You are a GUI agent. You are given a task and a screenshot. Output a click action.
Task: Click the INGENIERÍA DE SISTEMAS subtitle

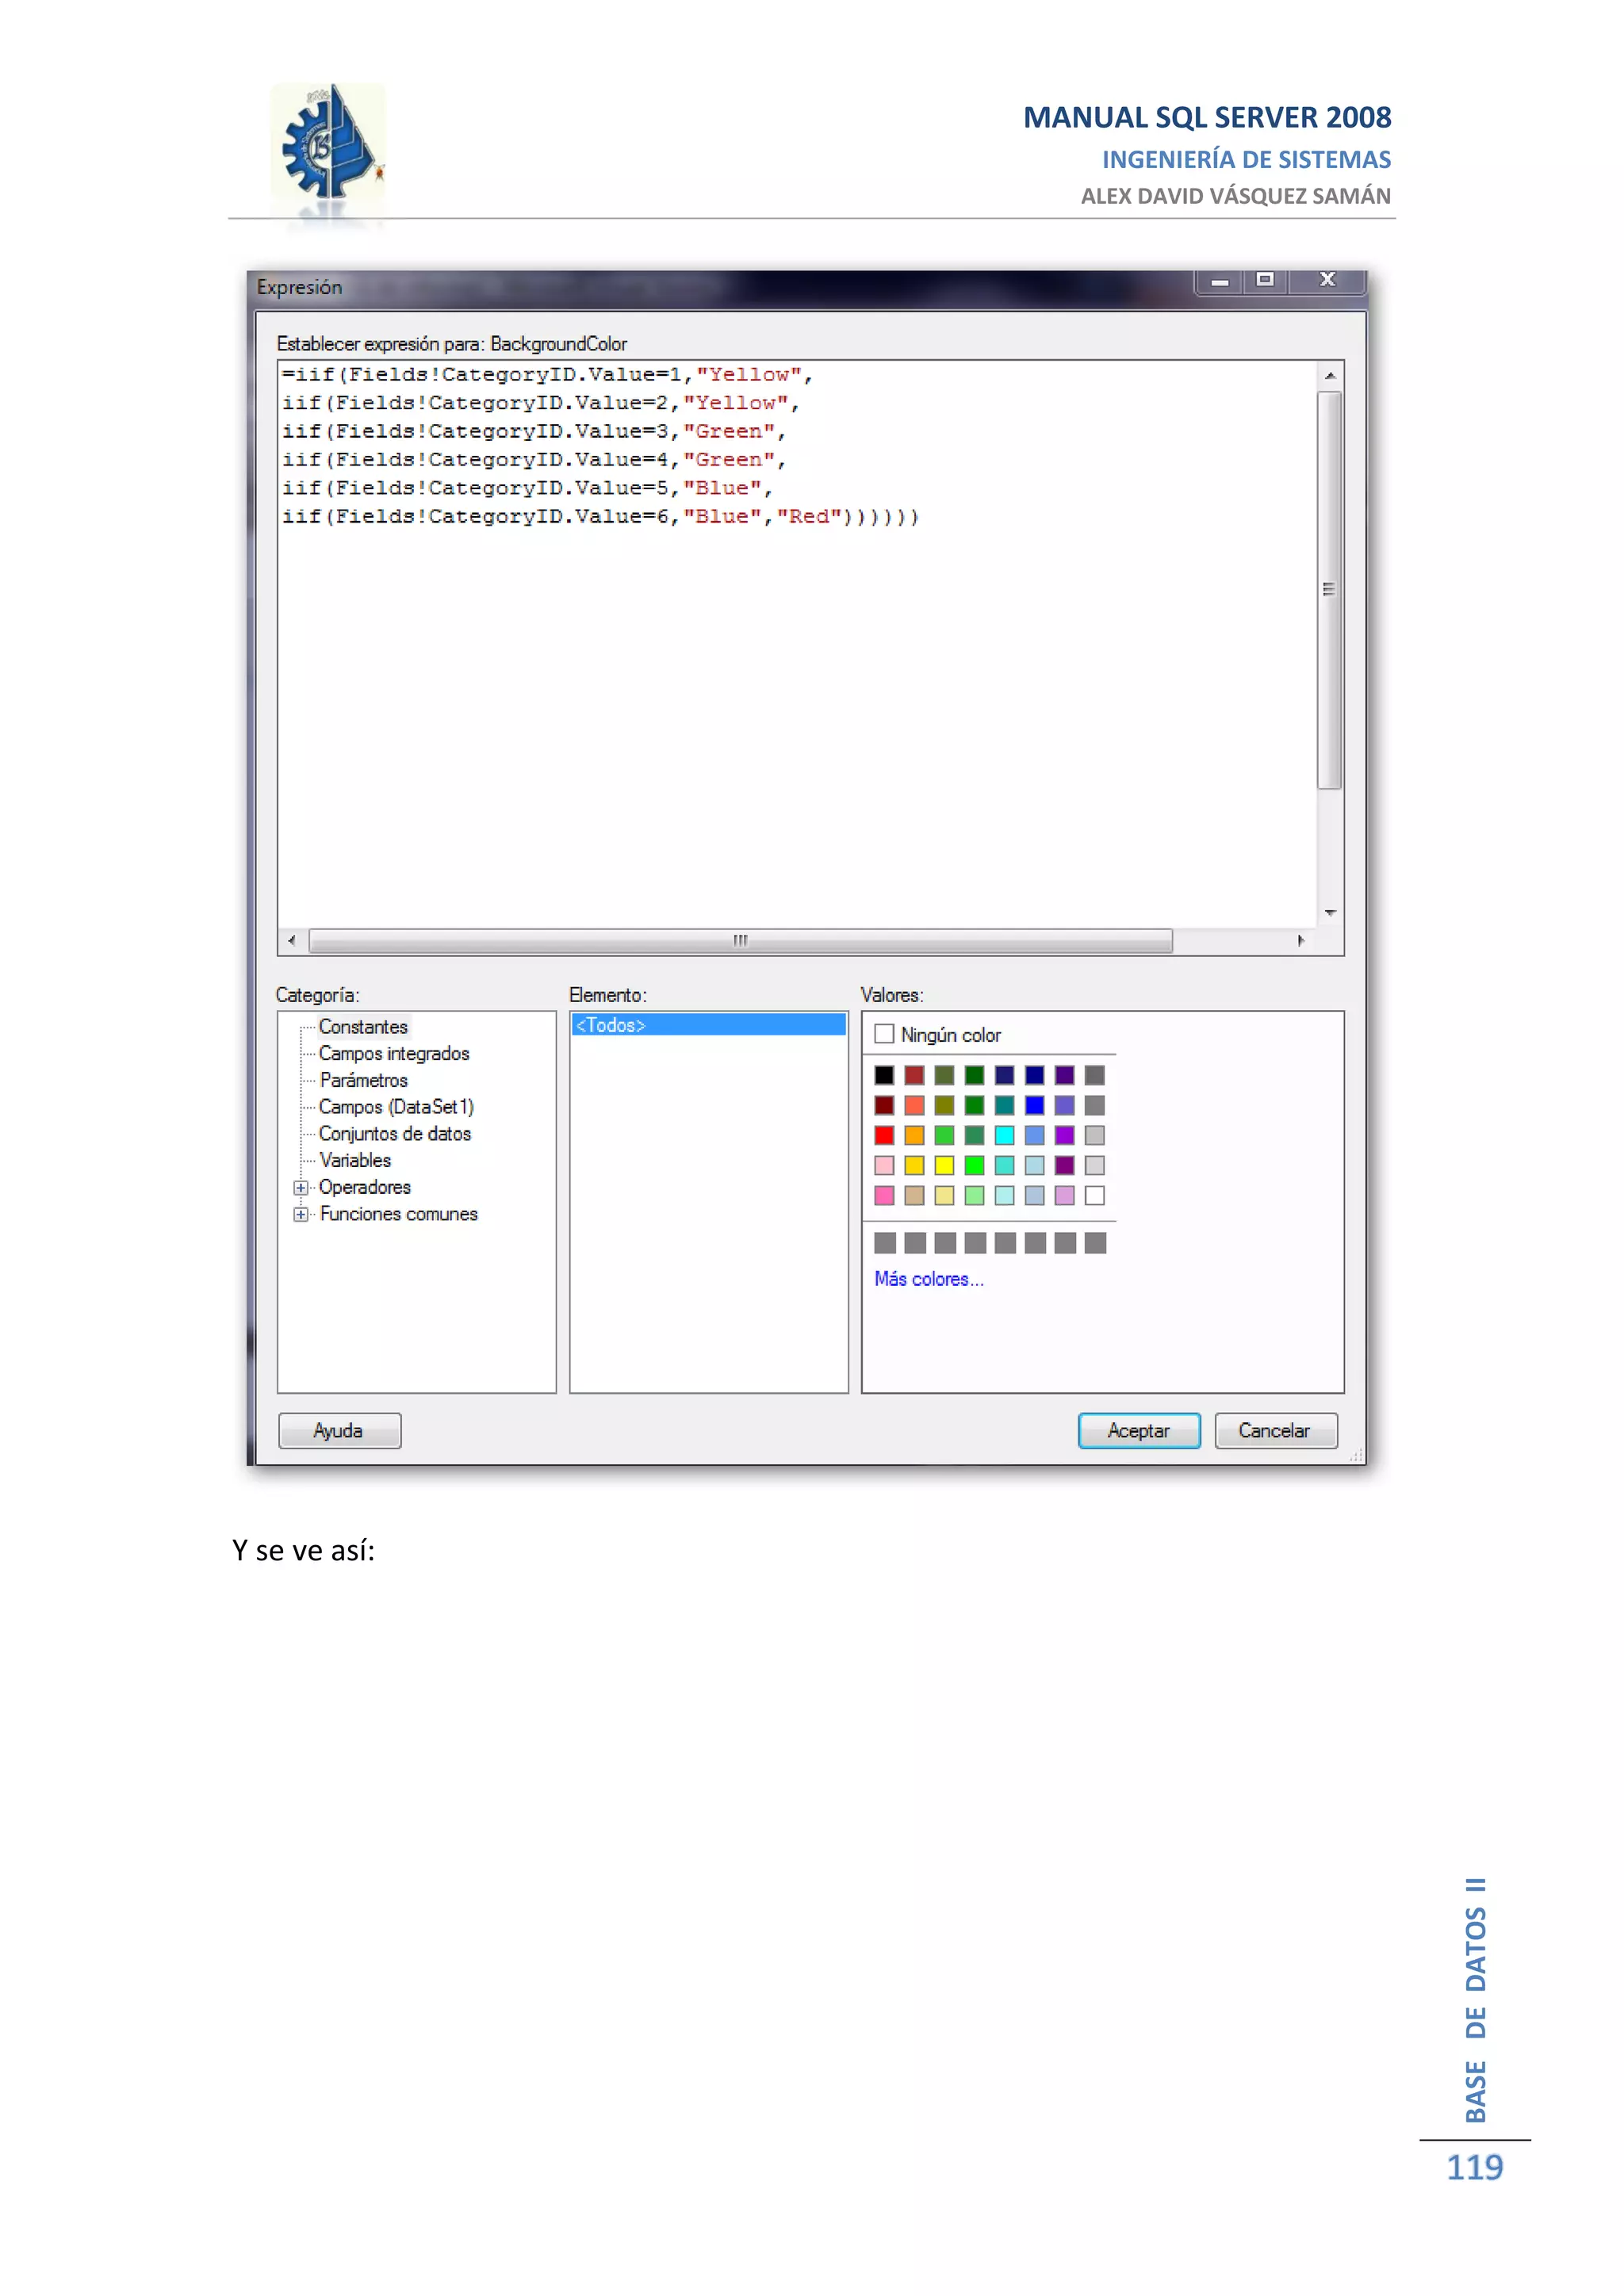[1246, 159]
